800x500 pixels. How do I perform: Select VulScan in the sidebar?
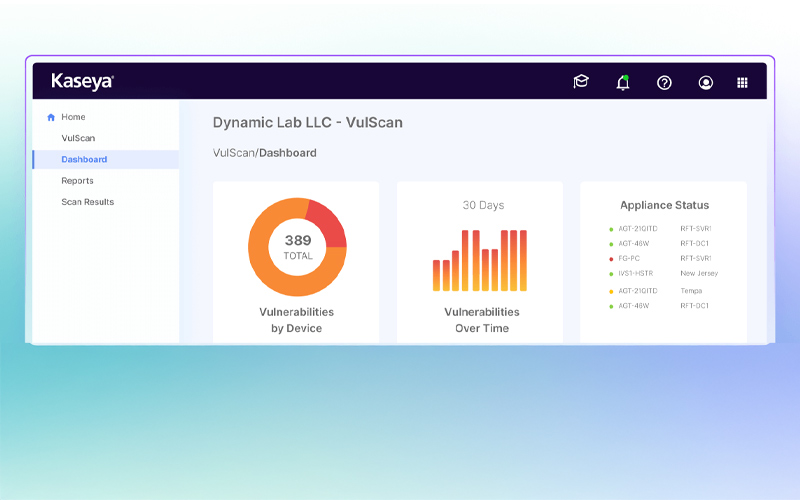coord(78,138)
